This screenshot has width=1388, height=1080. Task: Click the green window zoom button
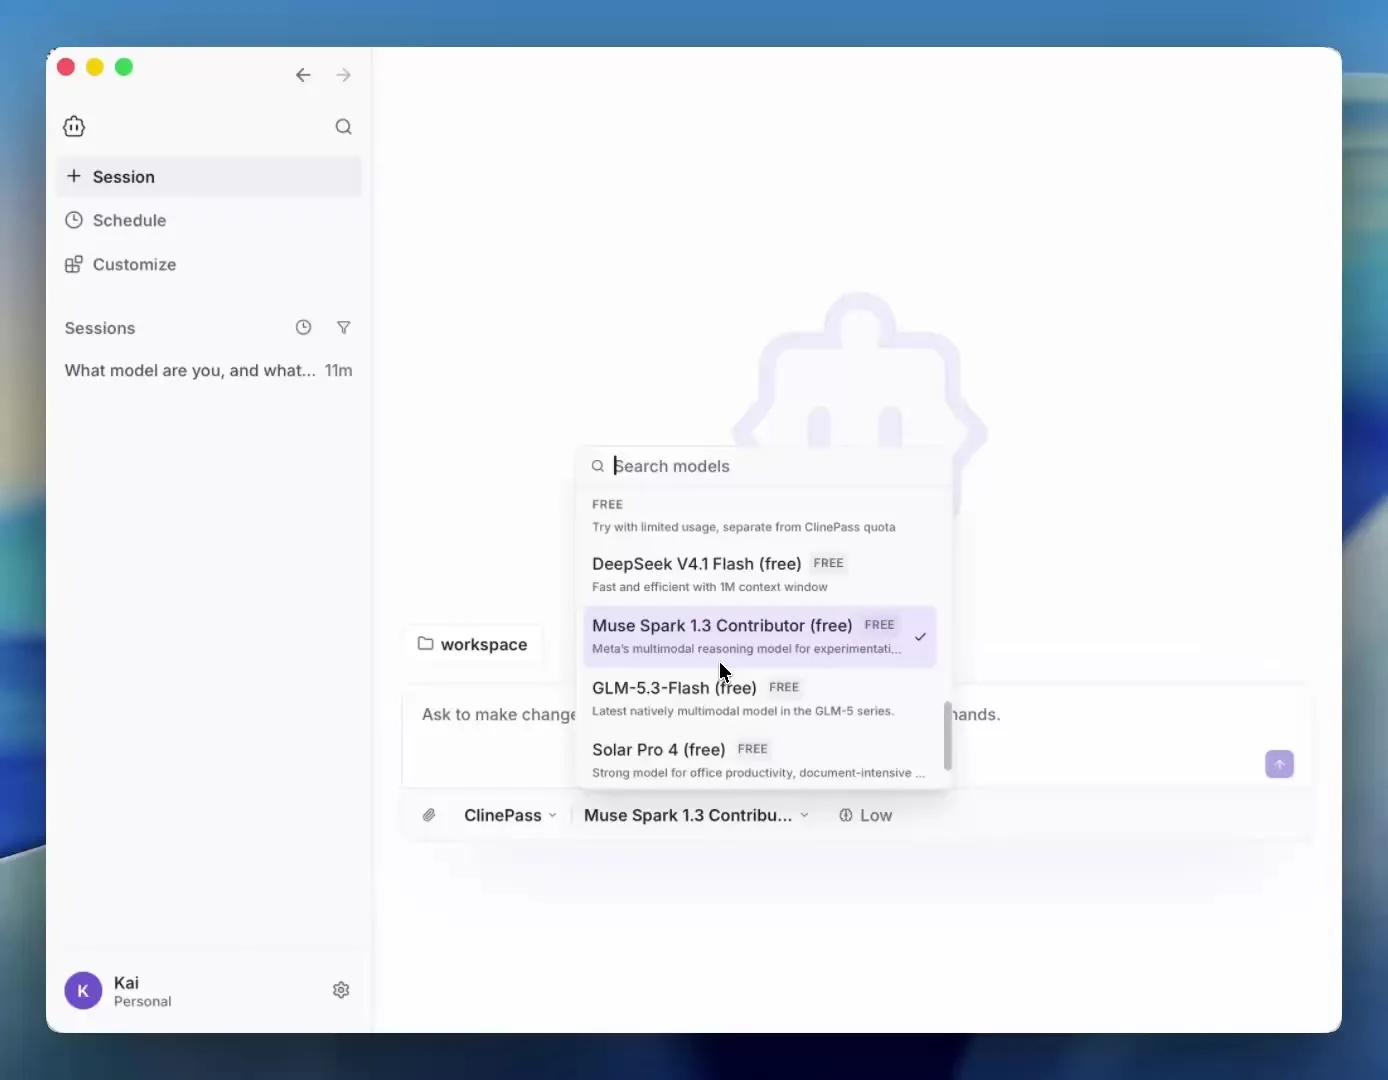coord(124,67)
